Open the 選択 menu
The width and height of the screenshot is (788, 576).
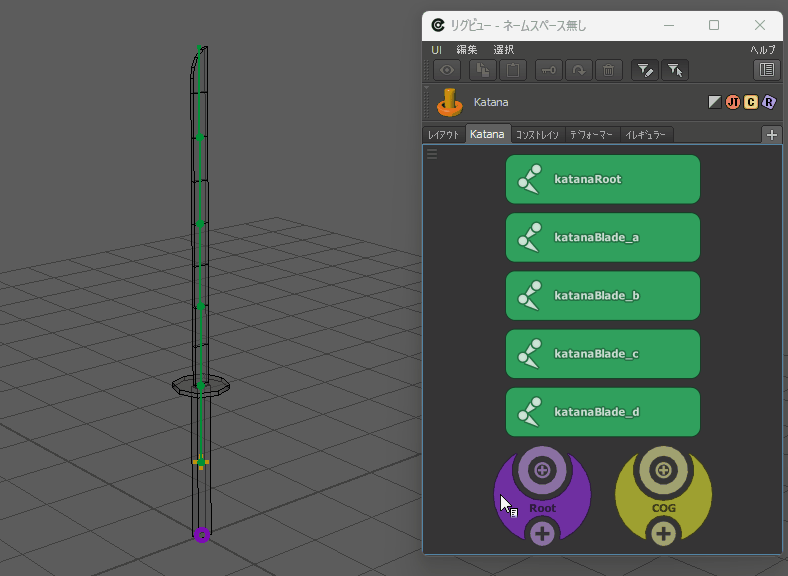point(504,50)
